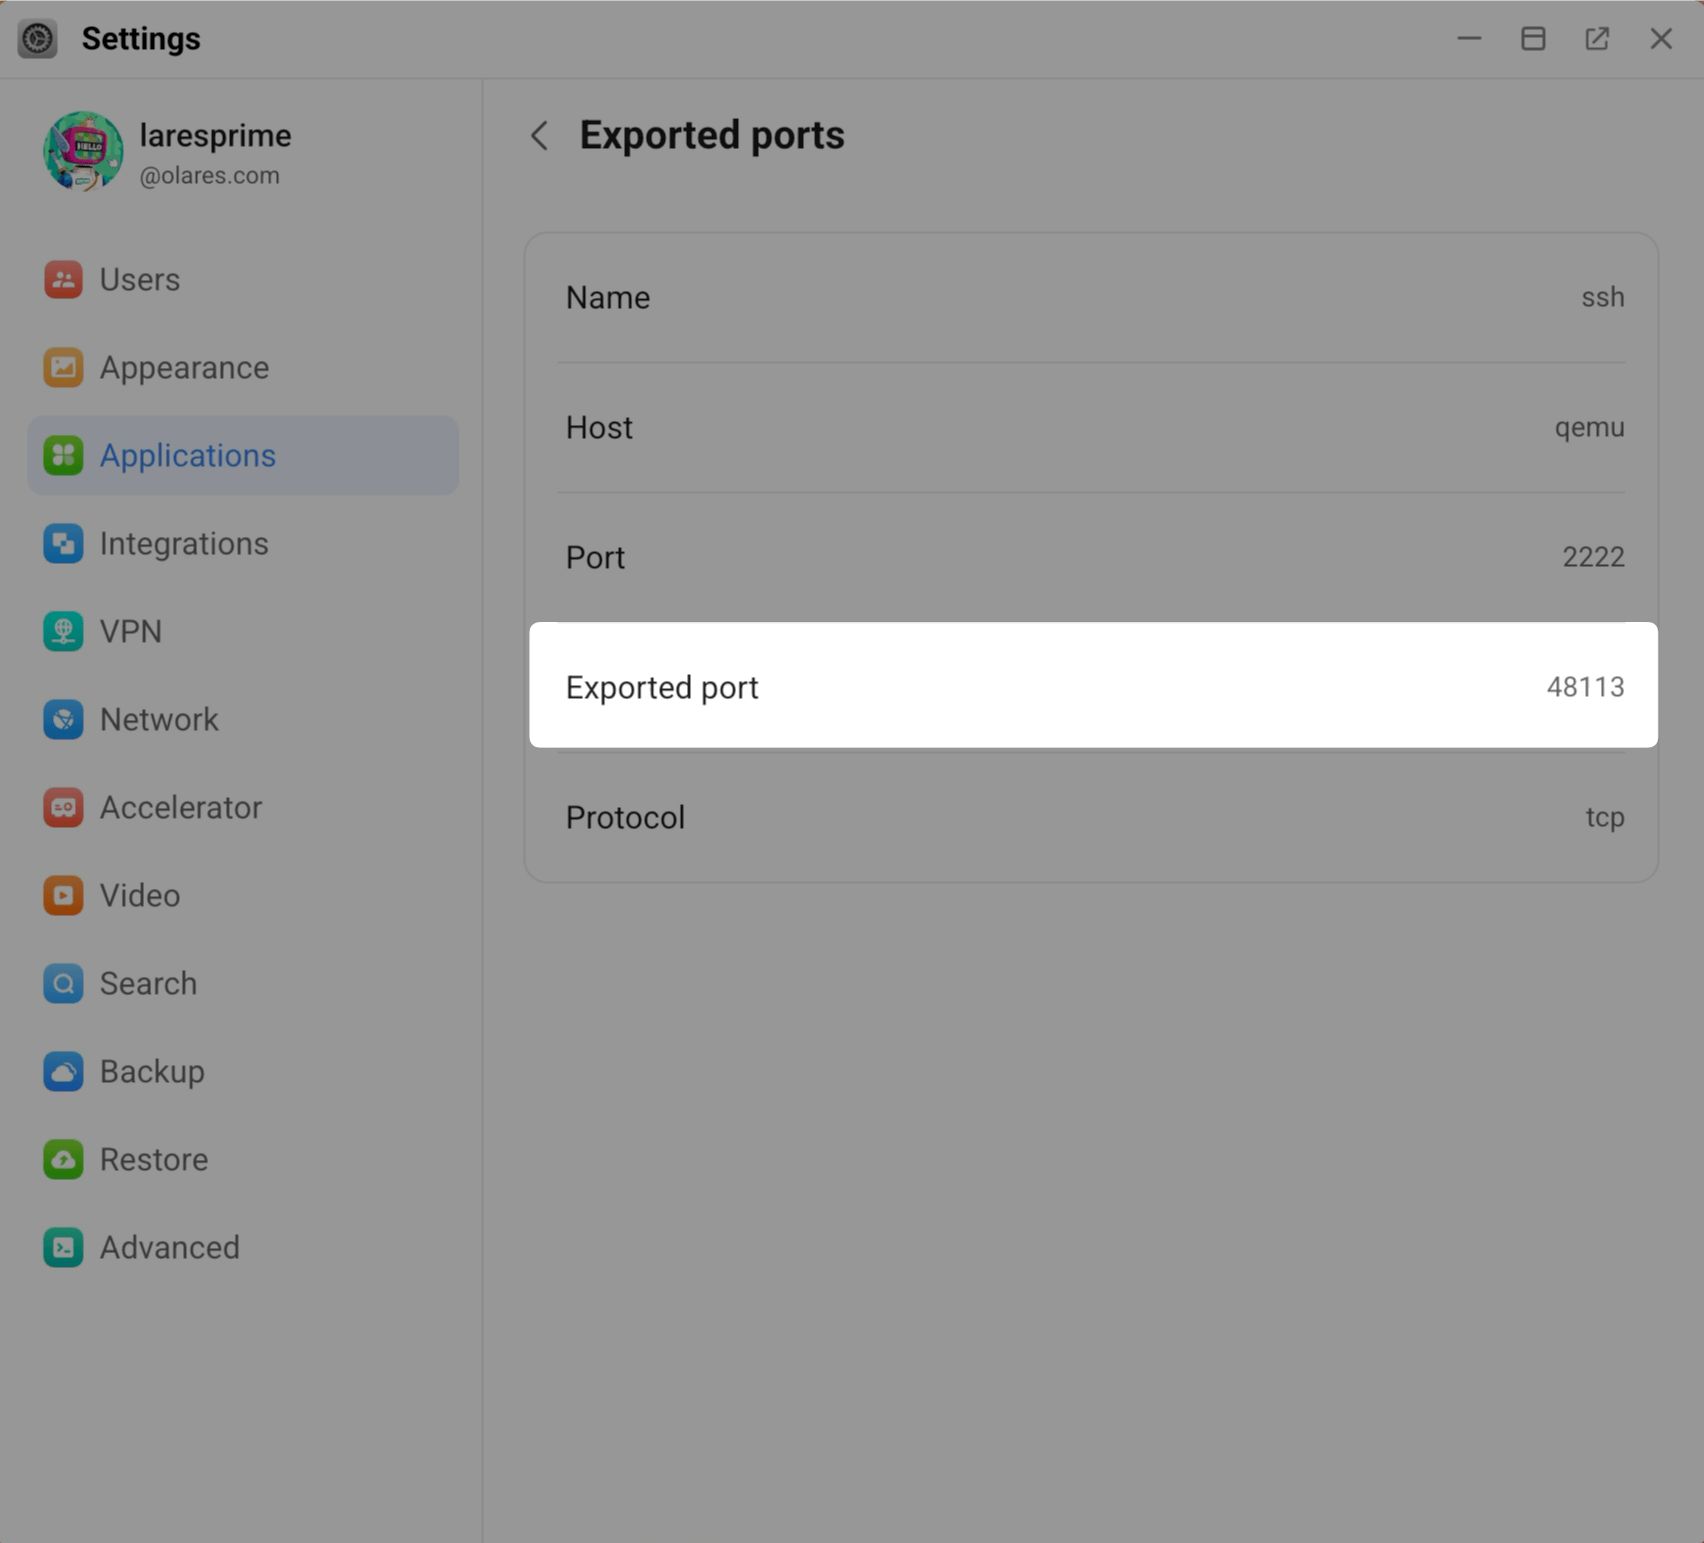Click the Port value 2222
Image resolution: width=1704 pixels, height=1543 pixels.
click(1593, 557)
